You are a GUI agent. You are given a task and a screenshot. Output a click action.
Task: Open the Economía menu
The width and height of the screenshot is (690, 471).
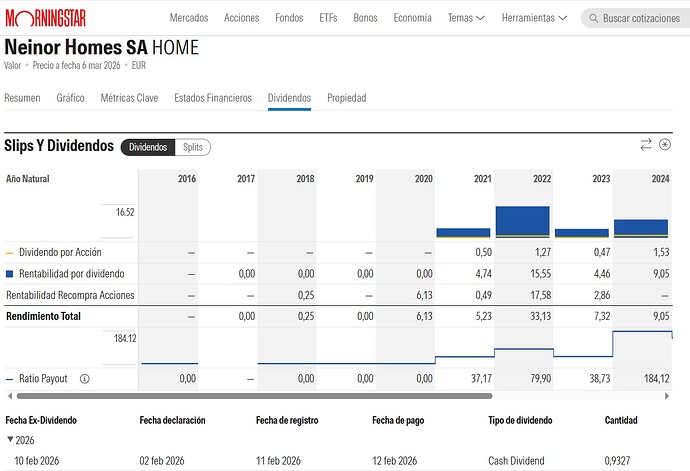[412, 18]
